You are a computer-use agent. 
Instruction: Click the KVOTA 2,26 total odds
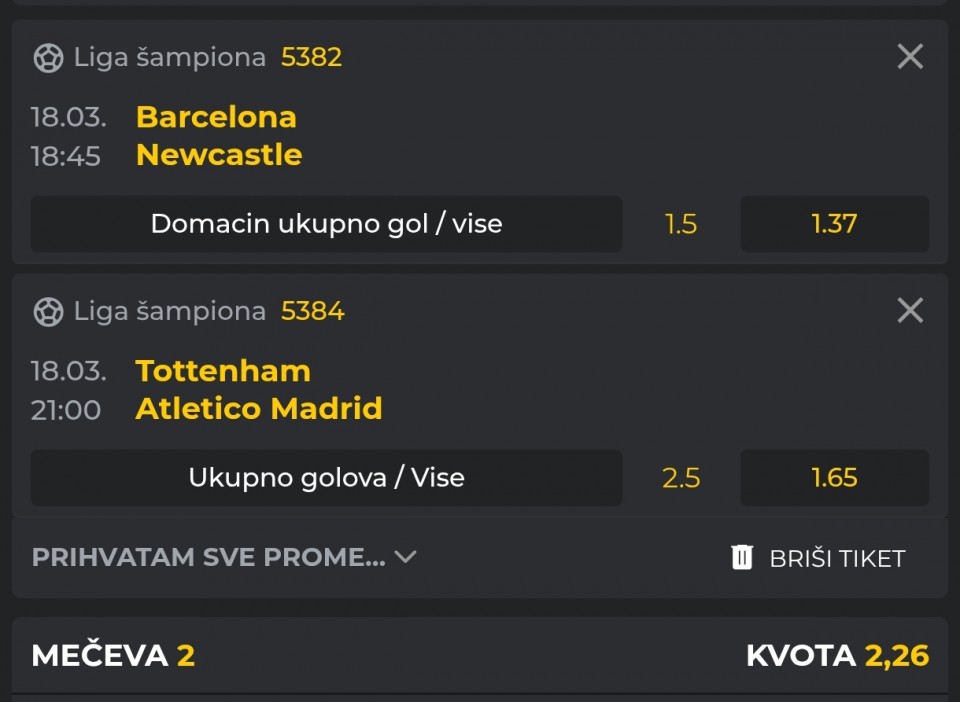(837, 655)
